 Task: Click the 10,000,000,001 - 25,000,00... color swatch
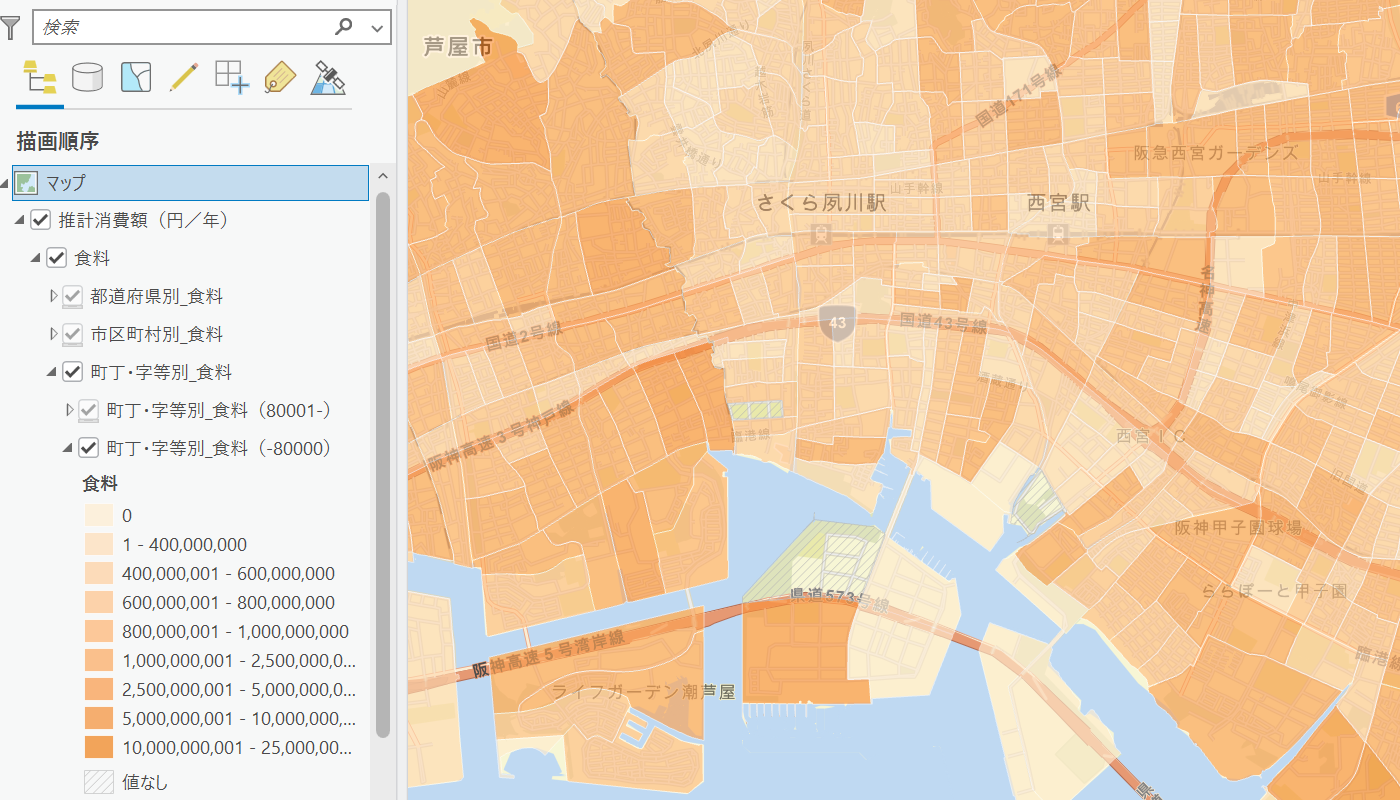98,747
